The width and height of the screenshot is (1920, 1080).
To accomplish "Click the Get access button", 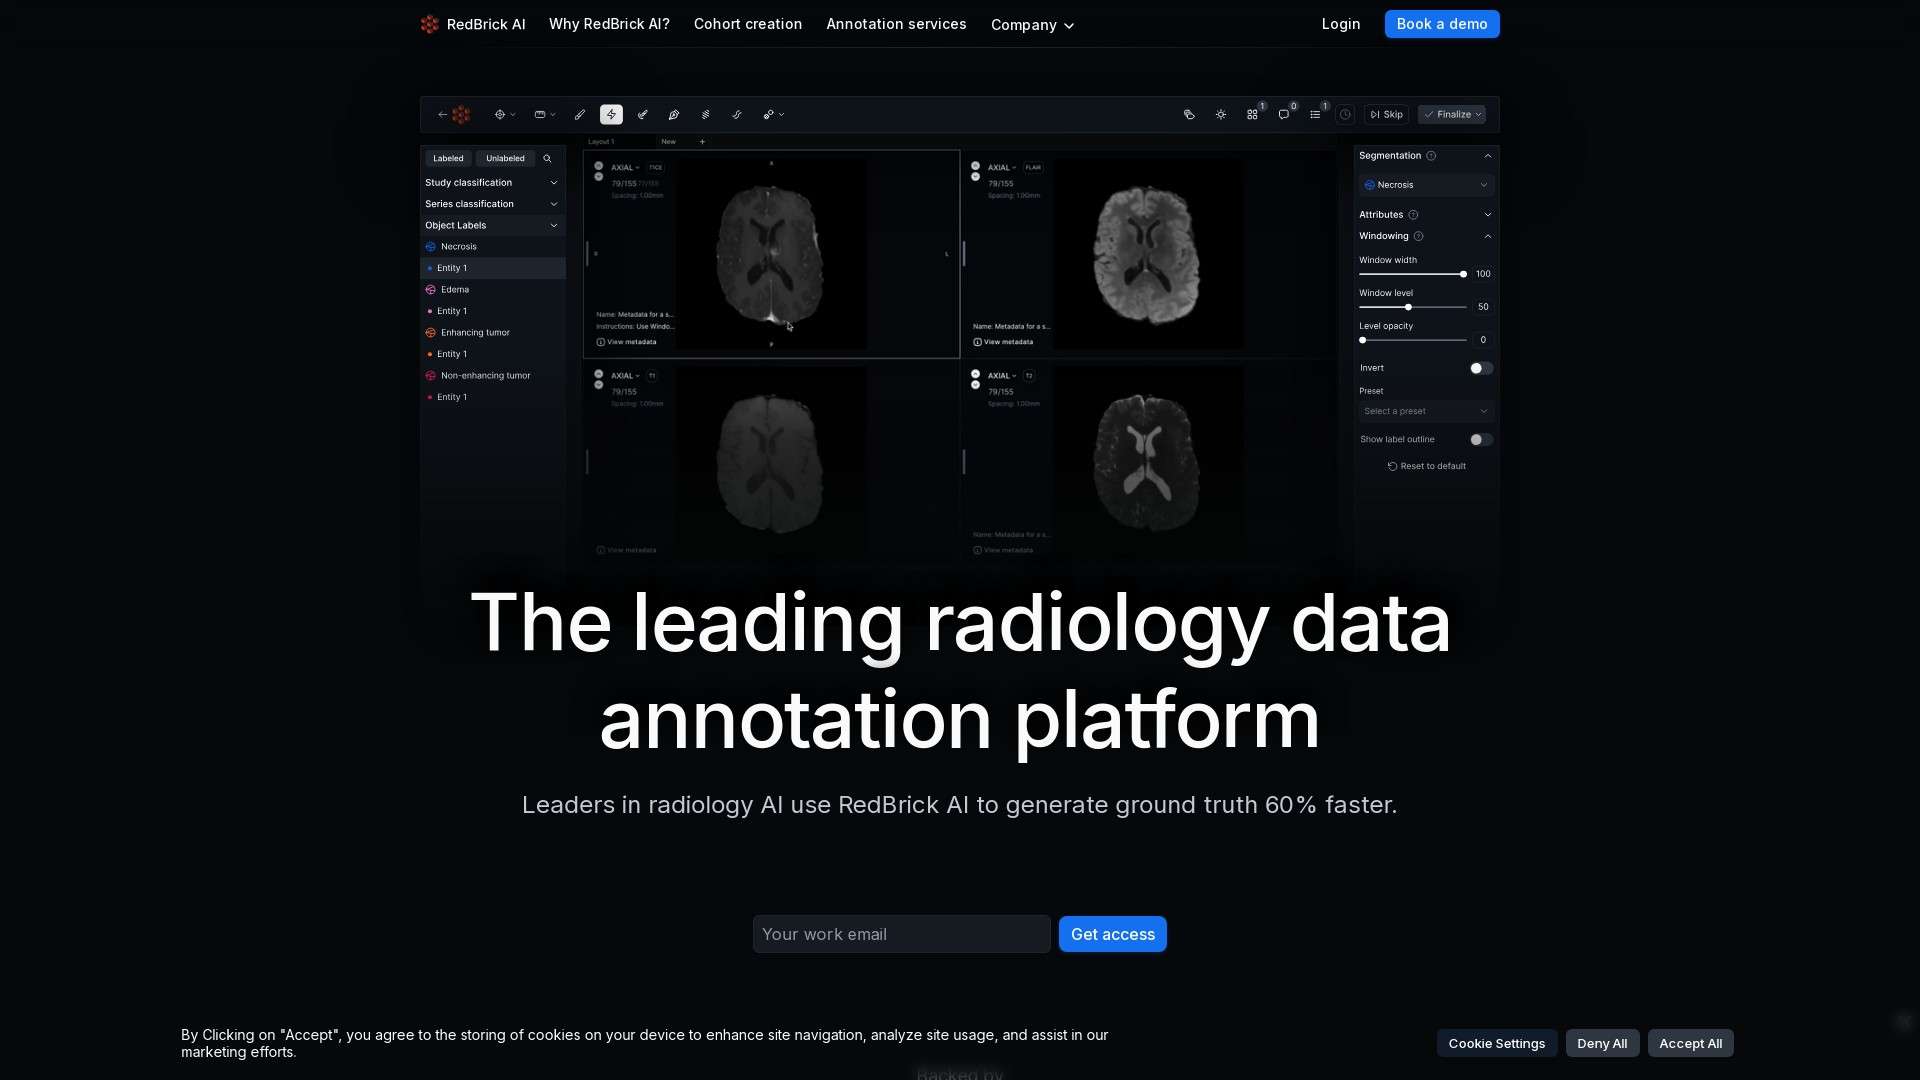I will point(1113,934).
